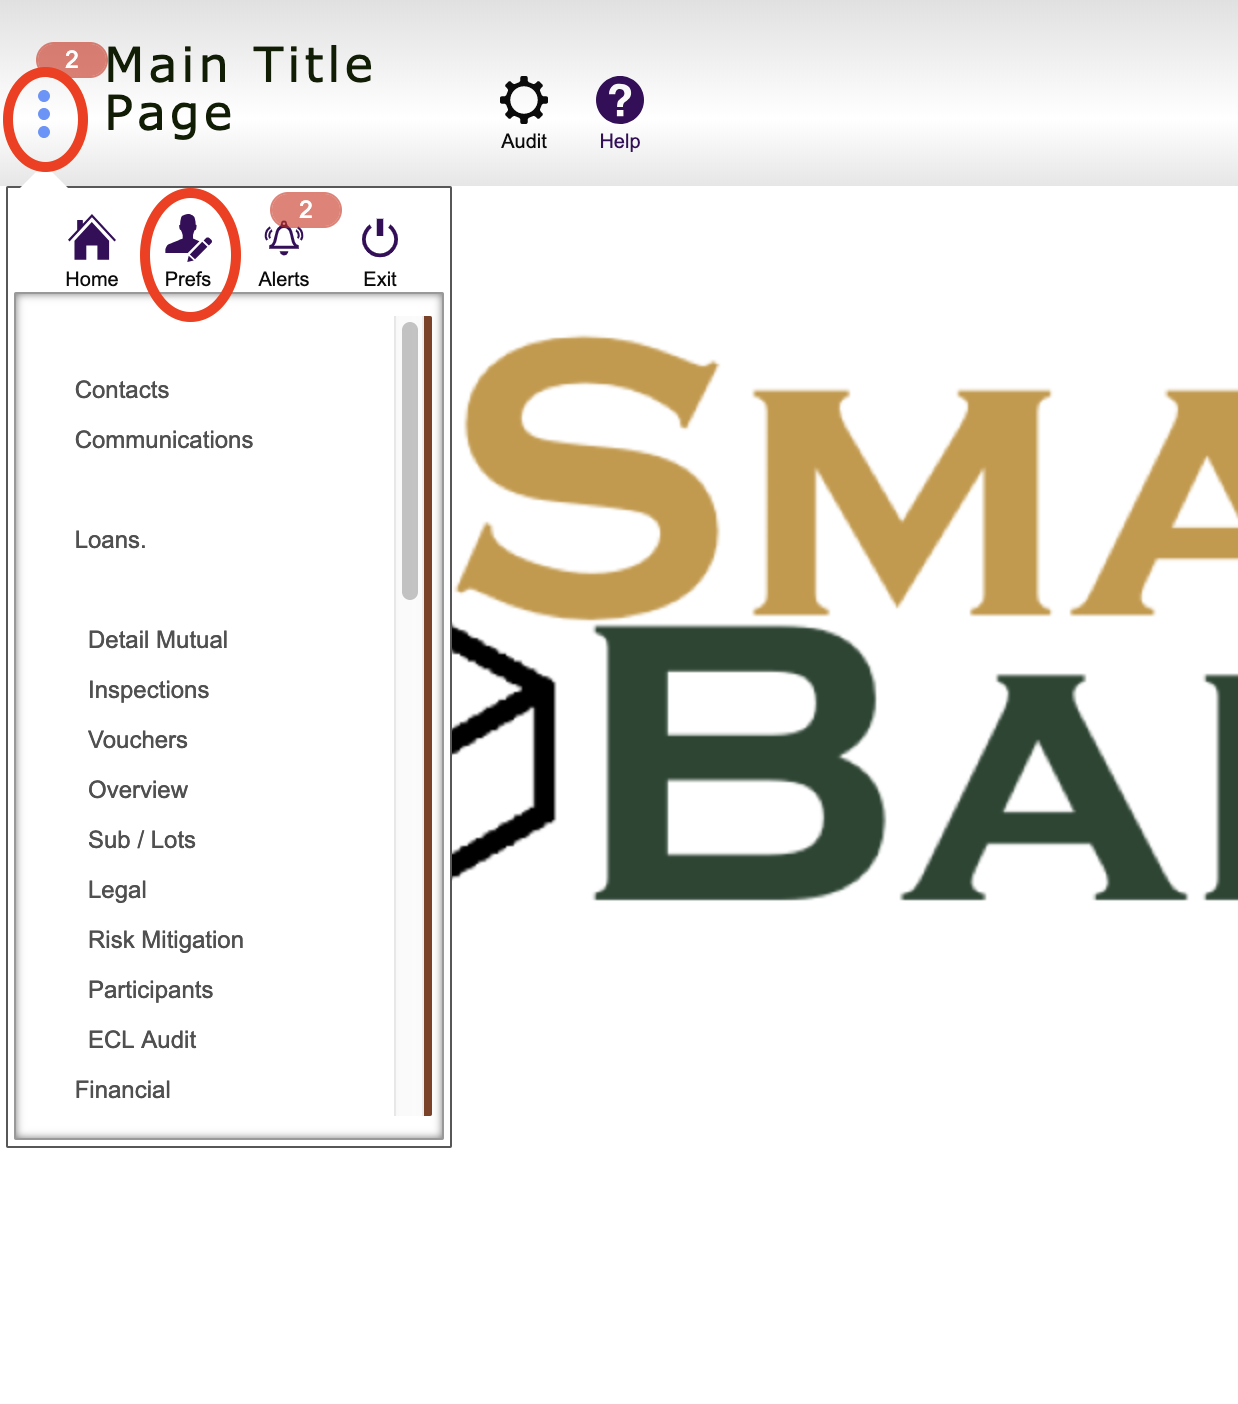This screenshot has width=1238, height=1404.
Task: Open the Vouchers menu entry
Action: [138, 740]
